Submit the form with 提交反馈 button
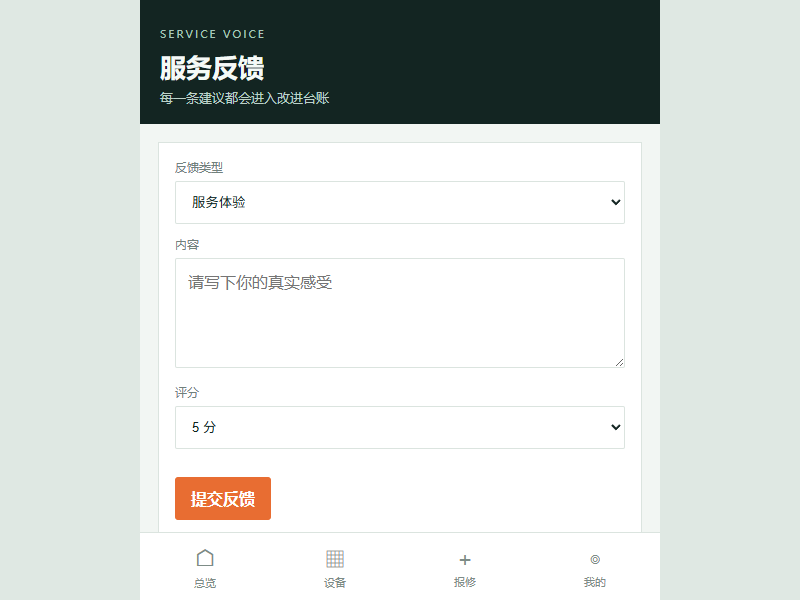The width and height of the screenshot is (800, 600). pyautogui.click(x=223, y=498)
